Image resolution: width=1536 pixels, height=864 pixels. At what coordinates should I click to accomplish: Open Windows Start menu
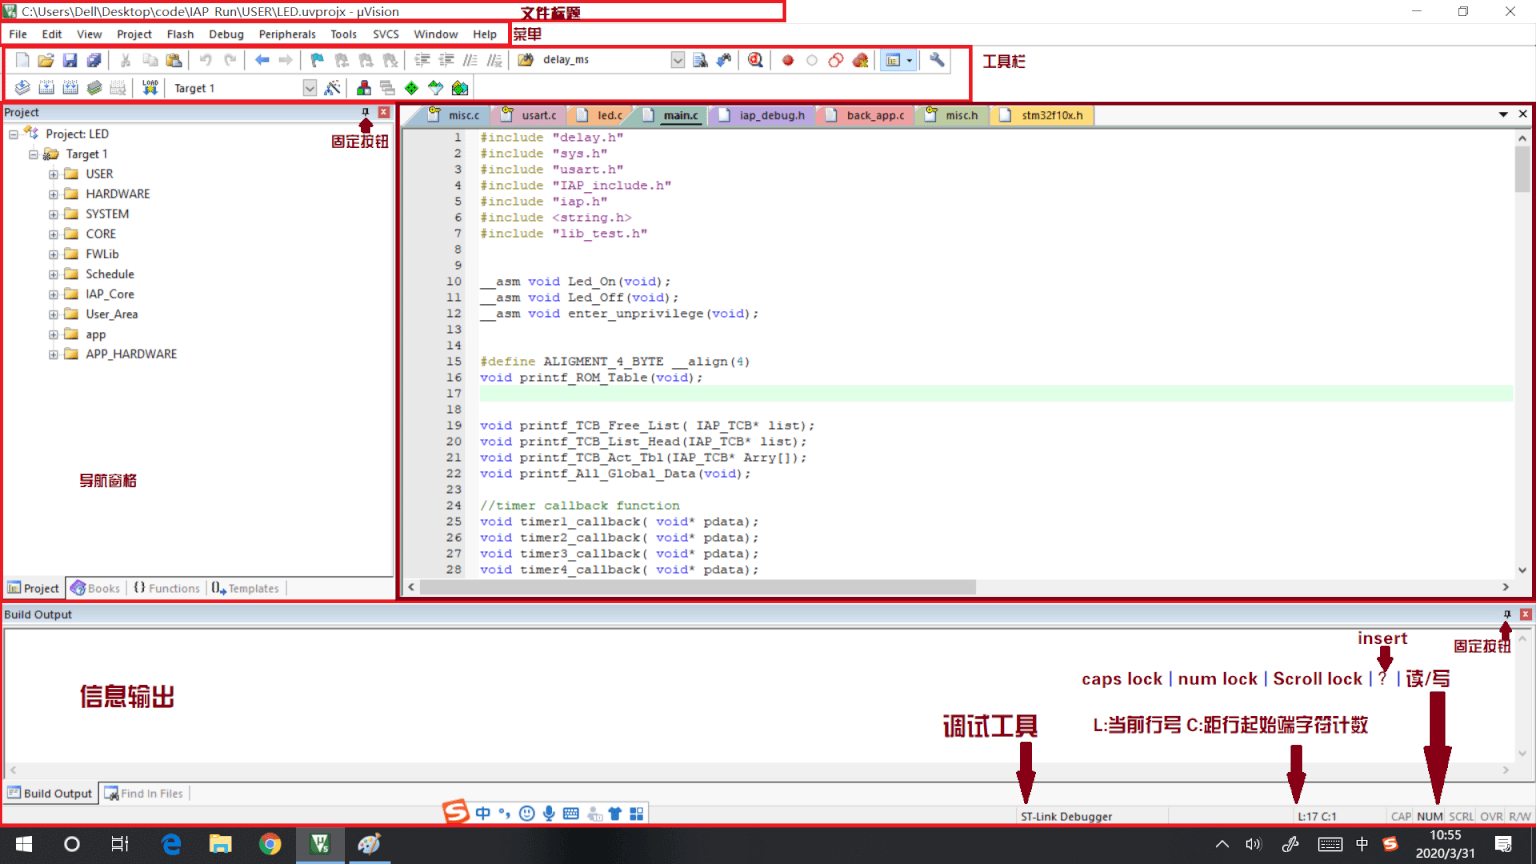click(24, 844)
